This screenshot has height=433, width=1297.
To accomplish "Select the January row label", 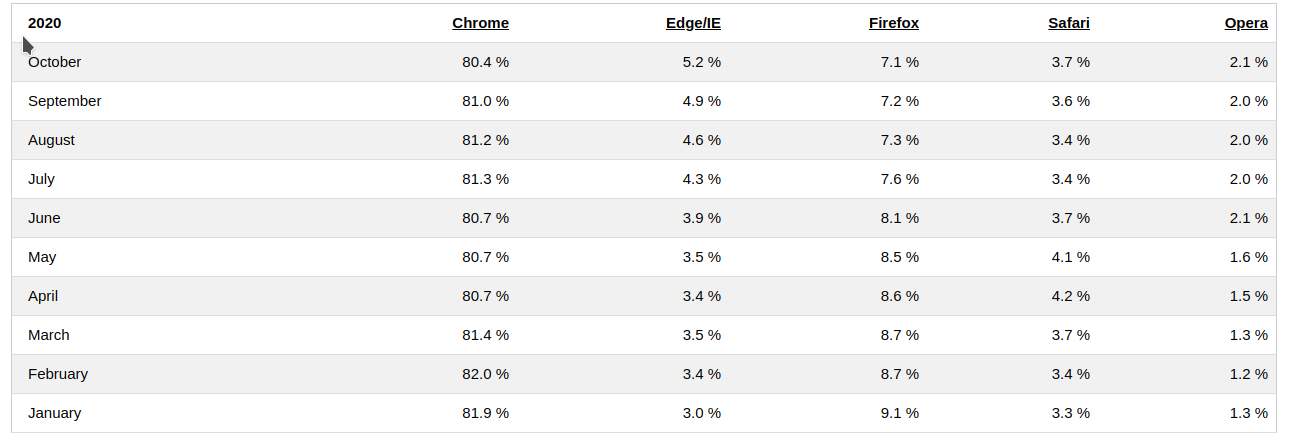I will pyautogui.click(x=55, y=413).
